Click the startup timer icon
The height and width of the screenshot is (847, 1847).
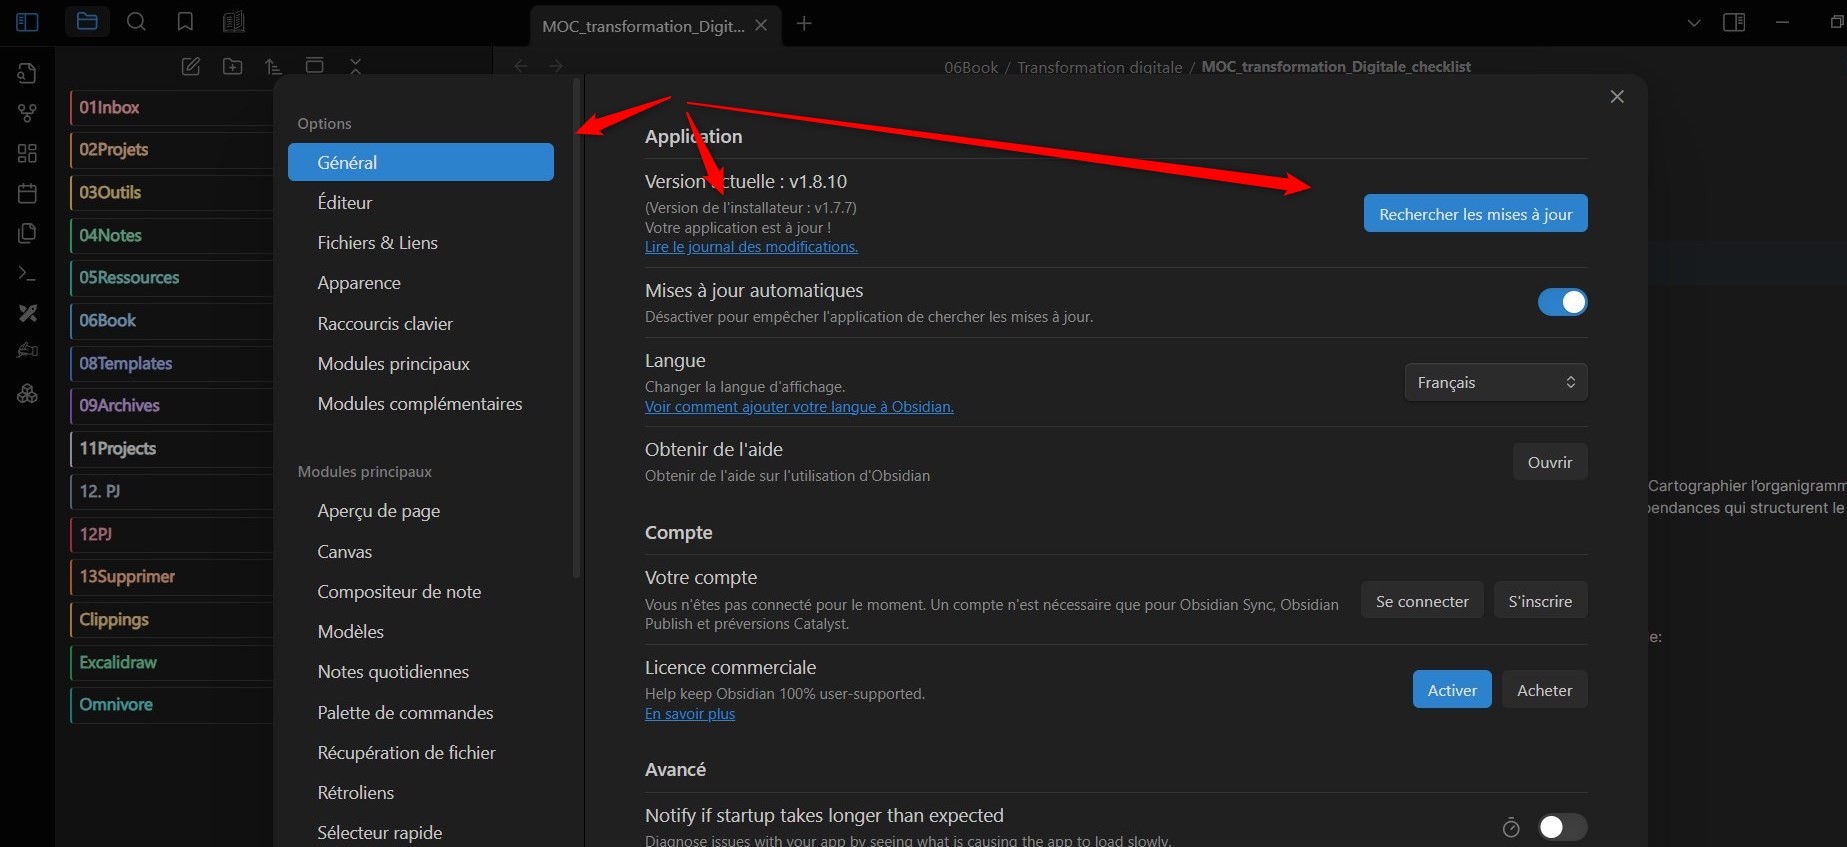[1511, 827]
